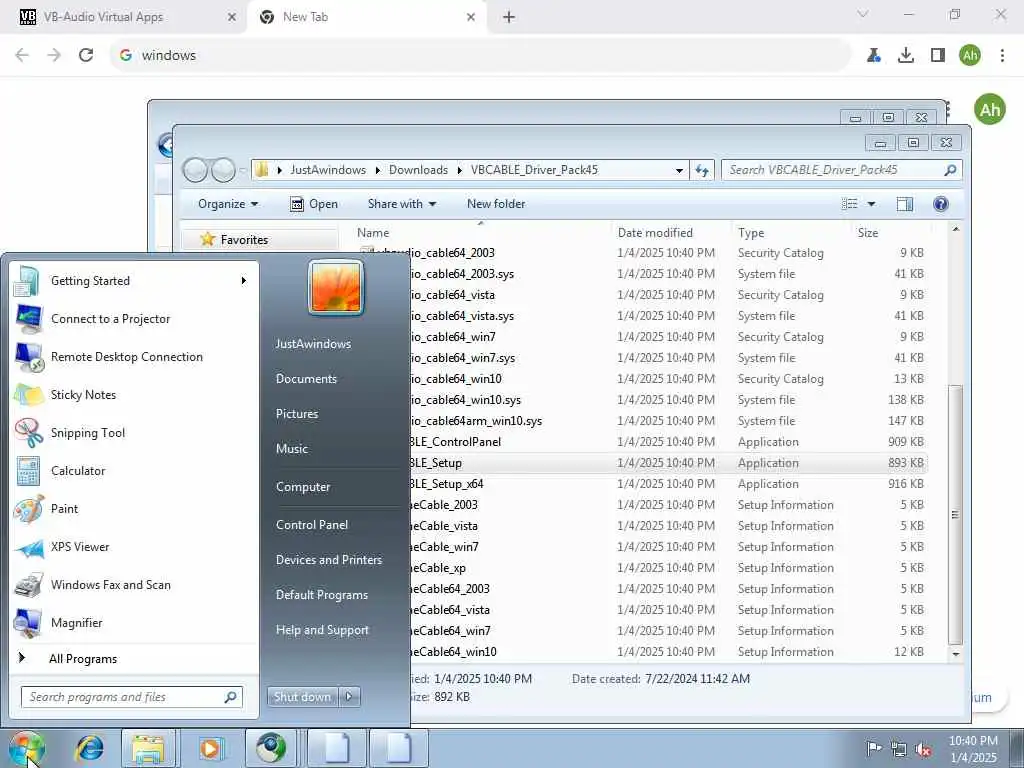Click the Shut down button
Screen dimensions: 1024x768
pos(302,696)
